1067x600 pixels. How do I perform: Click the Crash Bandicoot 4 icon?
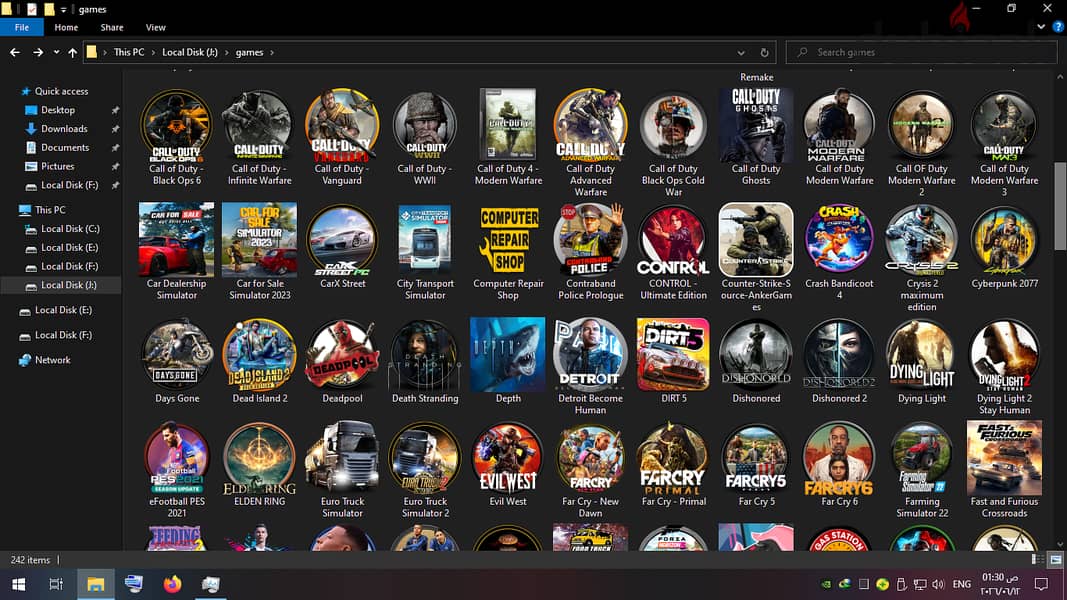tap(839, 239)
